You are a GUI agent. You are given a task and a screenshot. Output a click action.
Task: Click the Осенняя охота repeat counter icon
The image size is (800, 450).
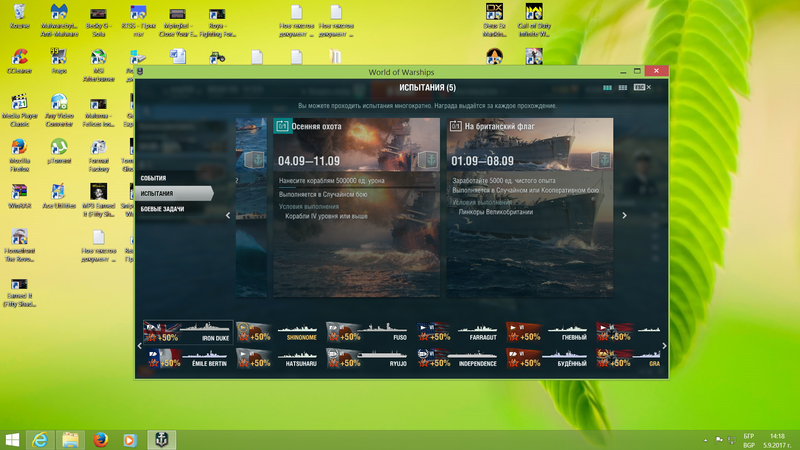(282, 126)
